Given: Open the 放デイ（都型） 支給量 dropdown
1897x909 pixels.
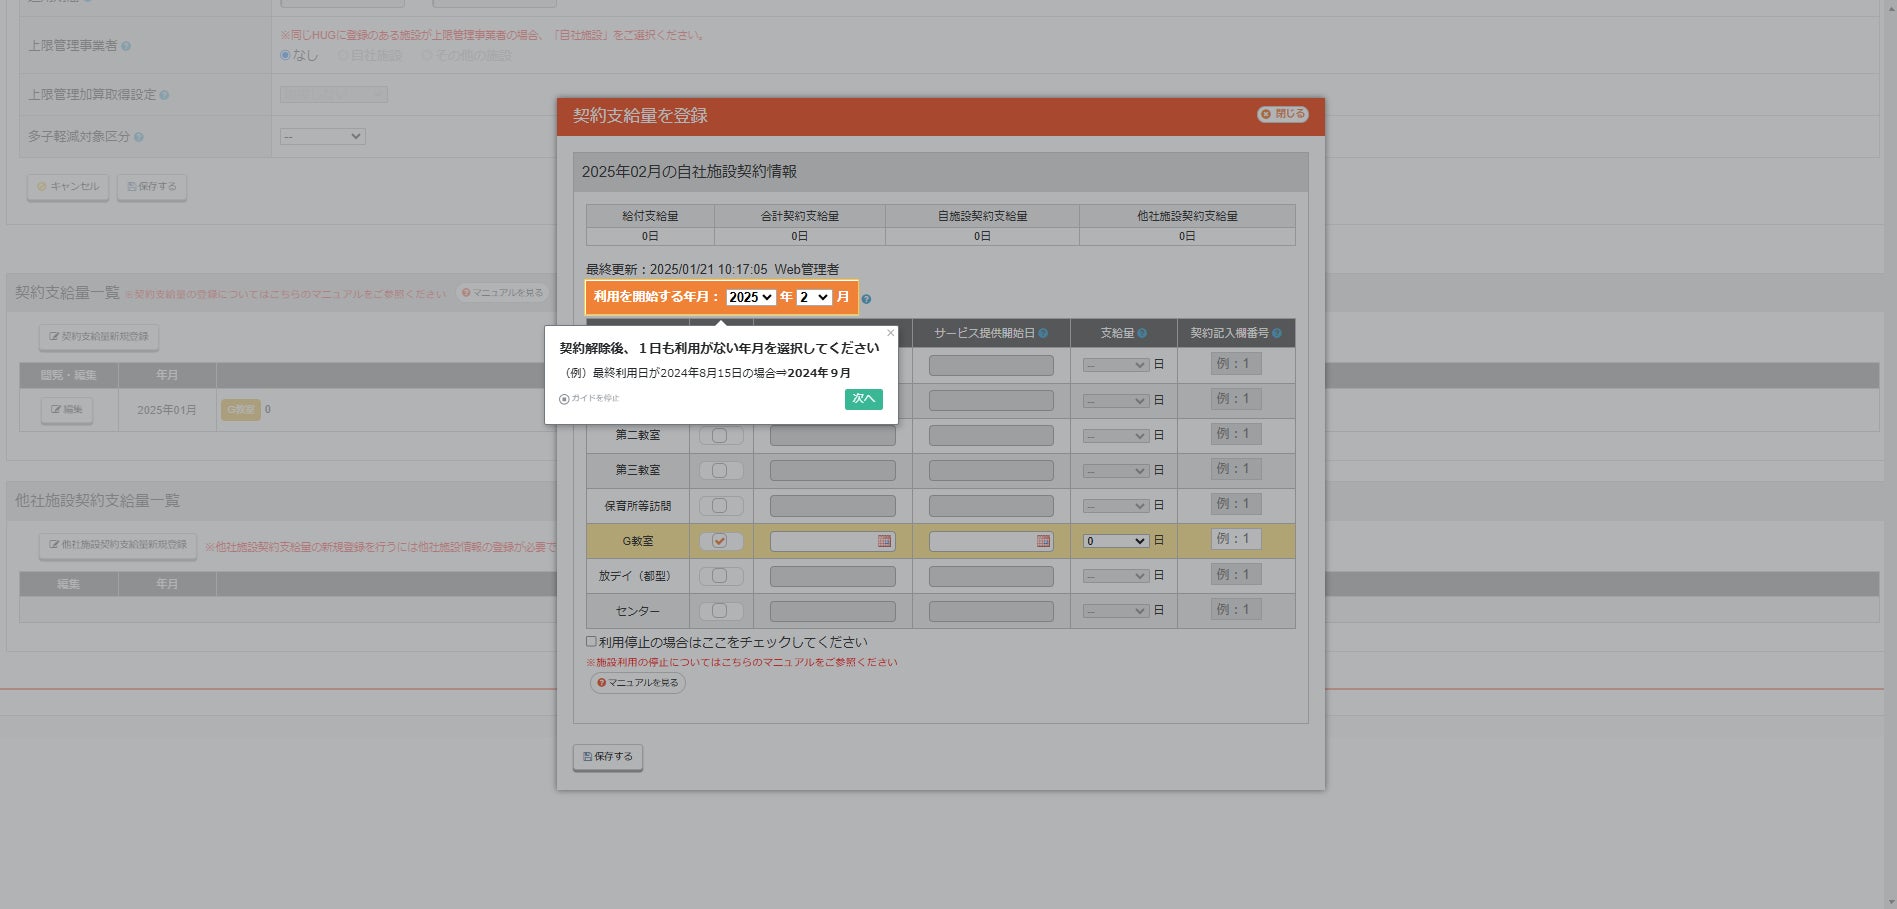Looking at the screenshot, I should [x=1116, y=576].
